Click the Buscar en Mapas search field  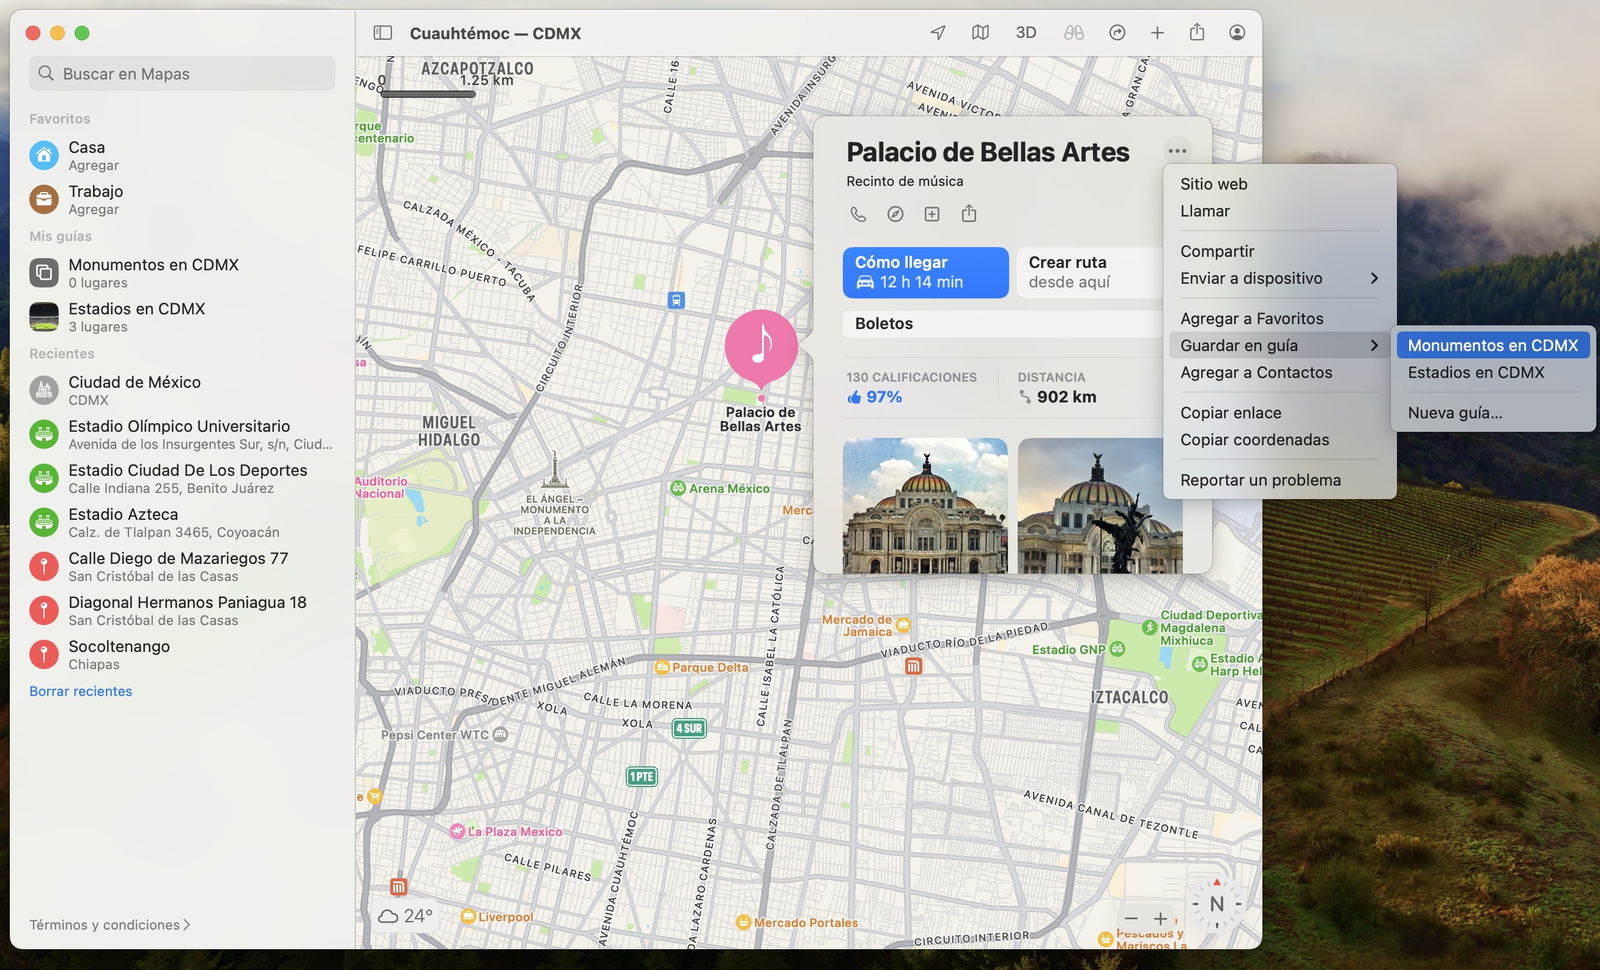point(182,74)
